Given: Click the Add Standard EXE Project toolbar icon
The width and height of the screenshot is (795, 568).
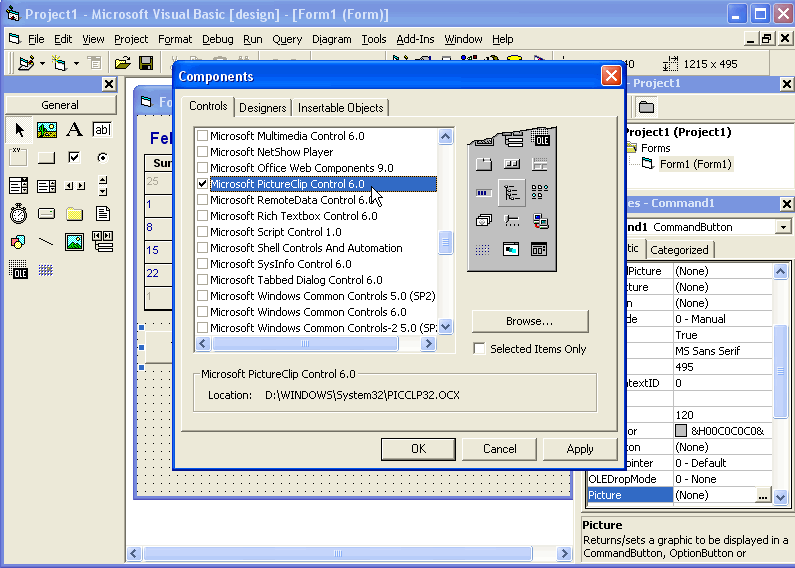Looking at the screenshot, I should [26, 63].
